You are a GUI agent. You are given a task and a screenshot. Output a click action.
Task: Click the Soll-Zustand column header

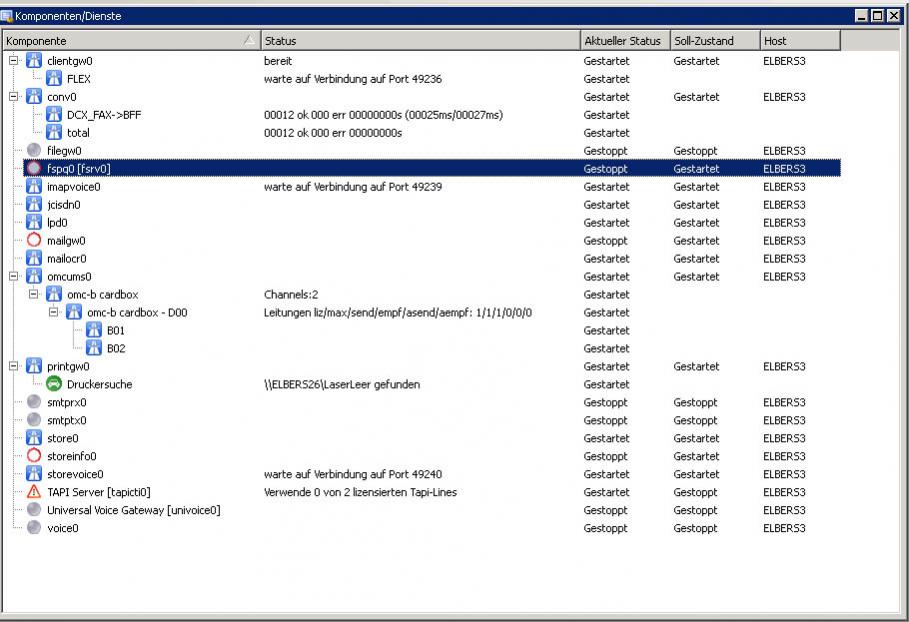coord(712,41)
